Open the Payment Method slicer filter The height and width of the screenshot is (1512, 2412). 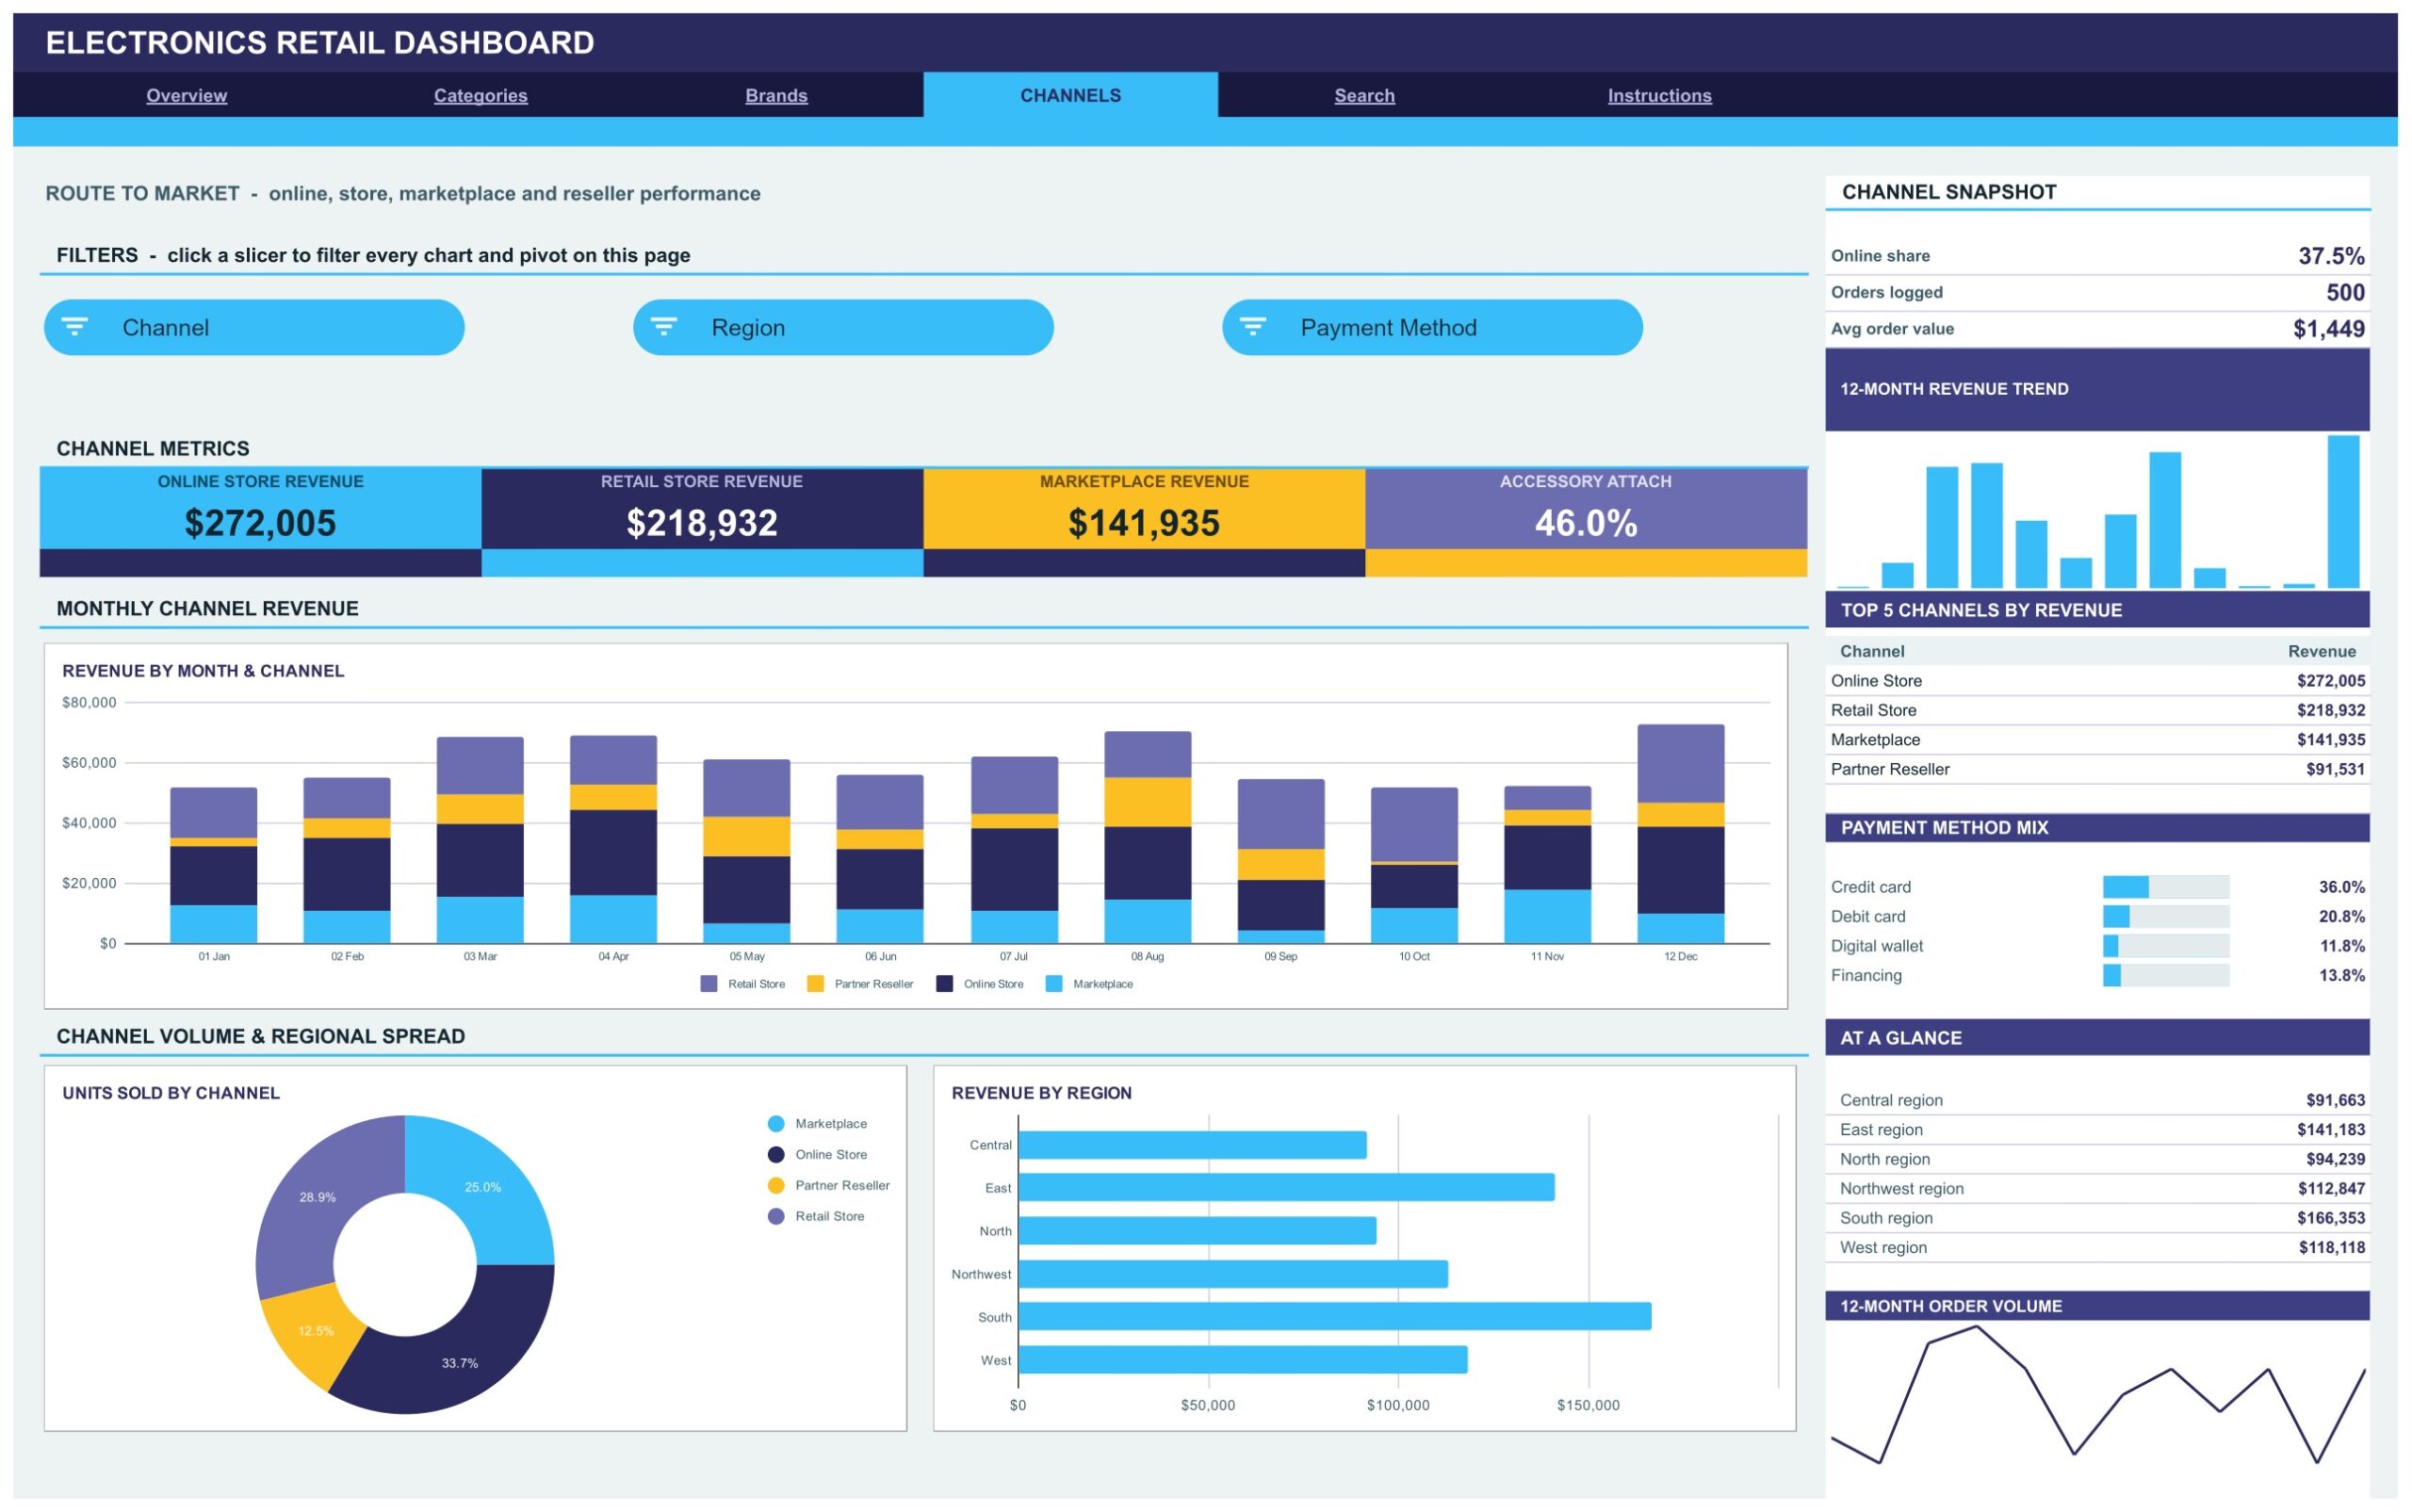tap(1432, 327)
